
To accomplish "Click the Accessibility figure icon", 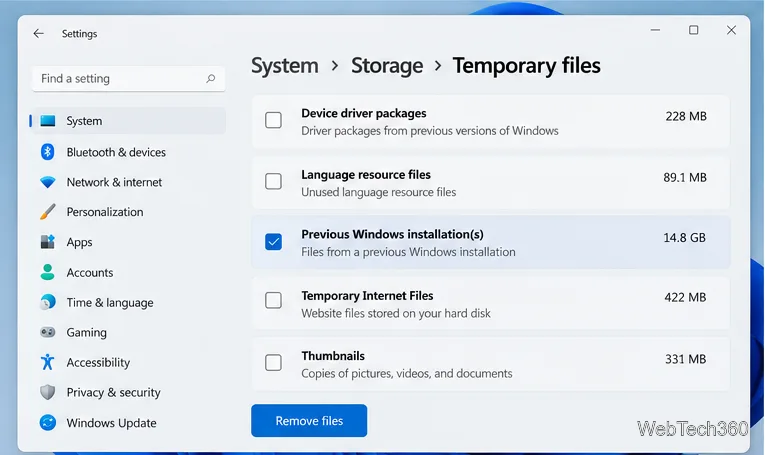I will [48, 362].
